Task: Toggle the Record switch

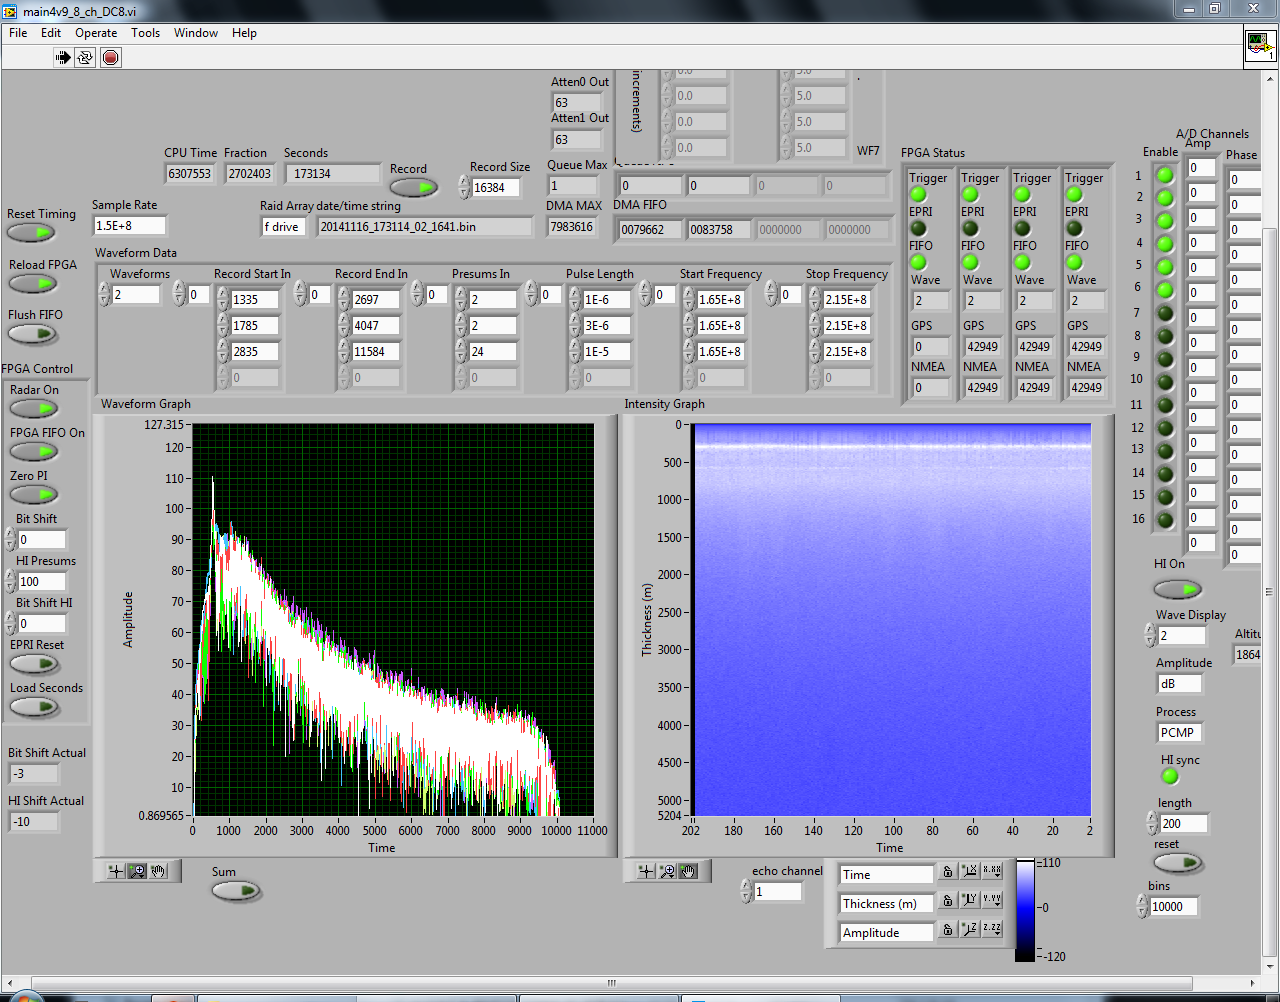Action: [413, 187]
